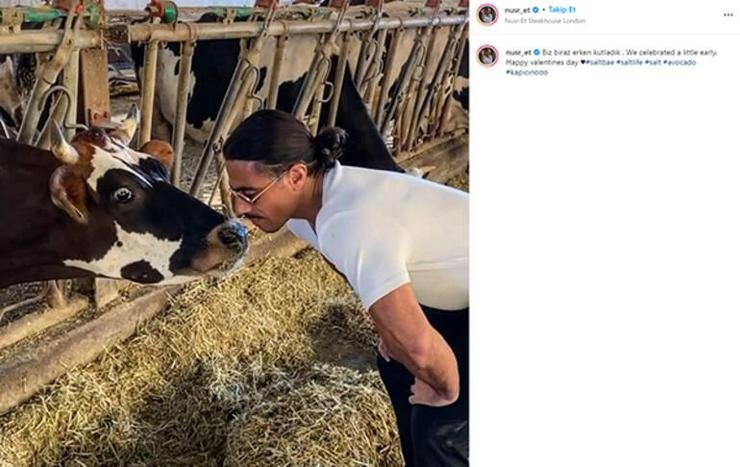Screen dimensions: 740x467
Task: Click the black heart emoji in caption
Action: [583, 62]
